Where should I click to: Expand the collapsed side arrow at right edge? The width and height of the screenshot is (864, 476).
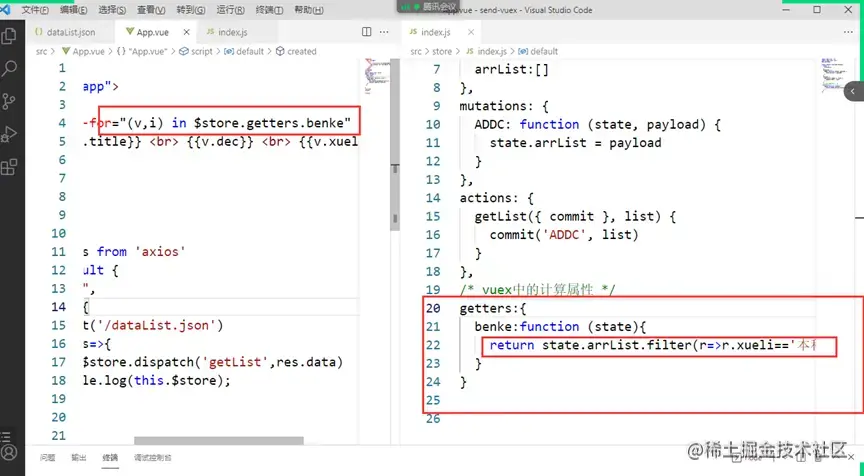coord(854,91)
